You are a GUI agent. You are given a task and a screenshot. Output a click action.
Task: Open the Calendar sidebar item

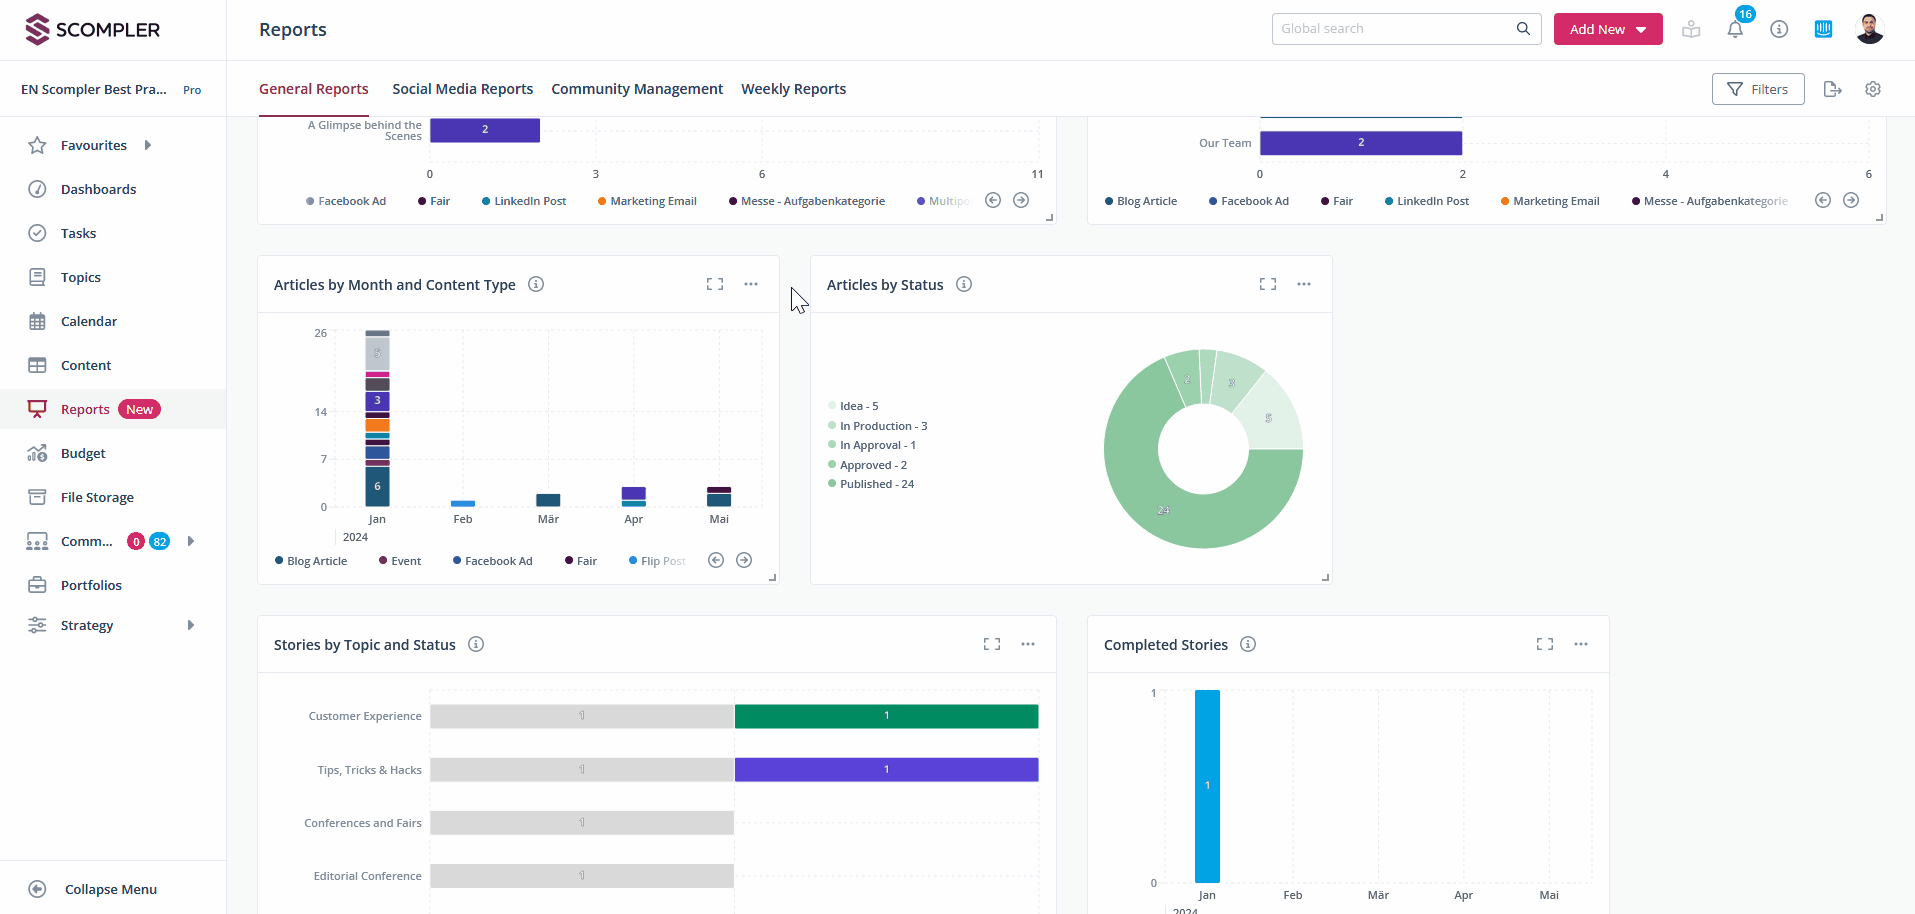(x=89, y=321)
